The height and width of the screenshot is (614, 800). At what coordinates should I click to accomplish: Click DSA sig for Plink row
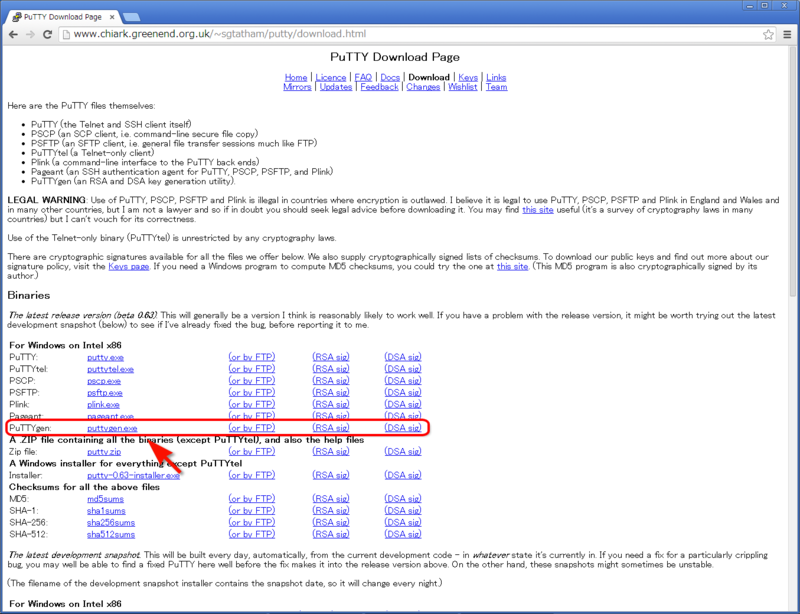tap(403, 404)
